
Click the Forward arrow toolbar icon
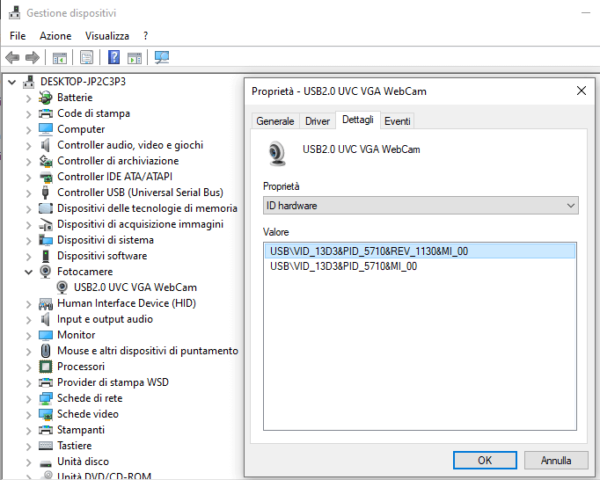[x=32, y=58]
